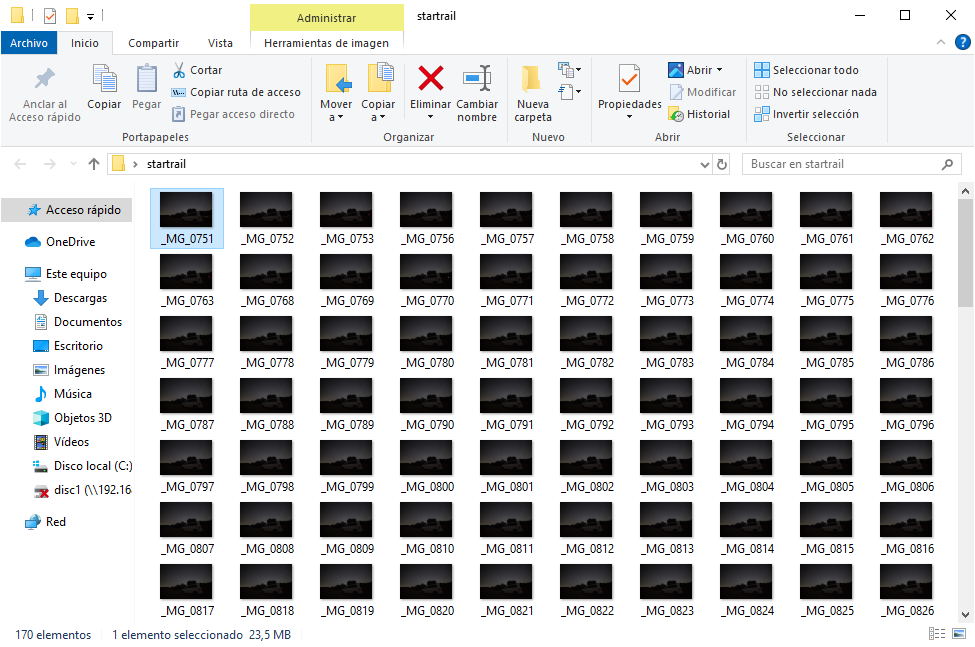Image resolution: width=975 pixels, height=647 pixels.
Task: Refresh the startrail folder view
Action: tap(722, 164)
